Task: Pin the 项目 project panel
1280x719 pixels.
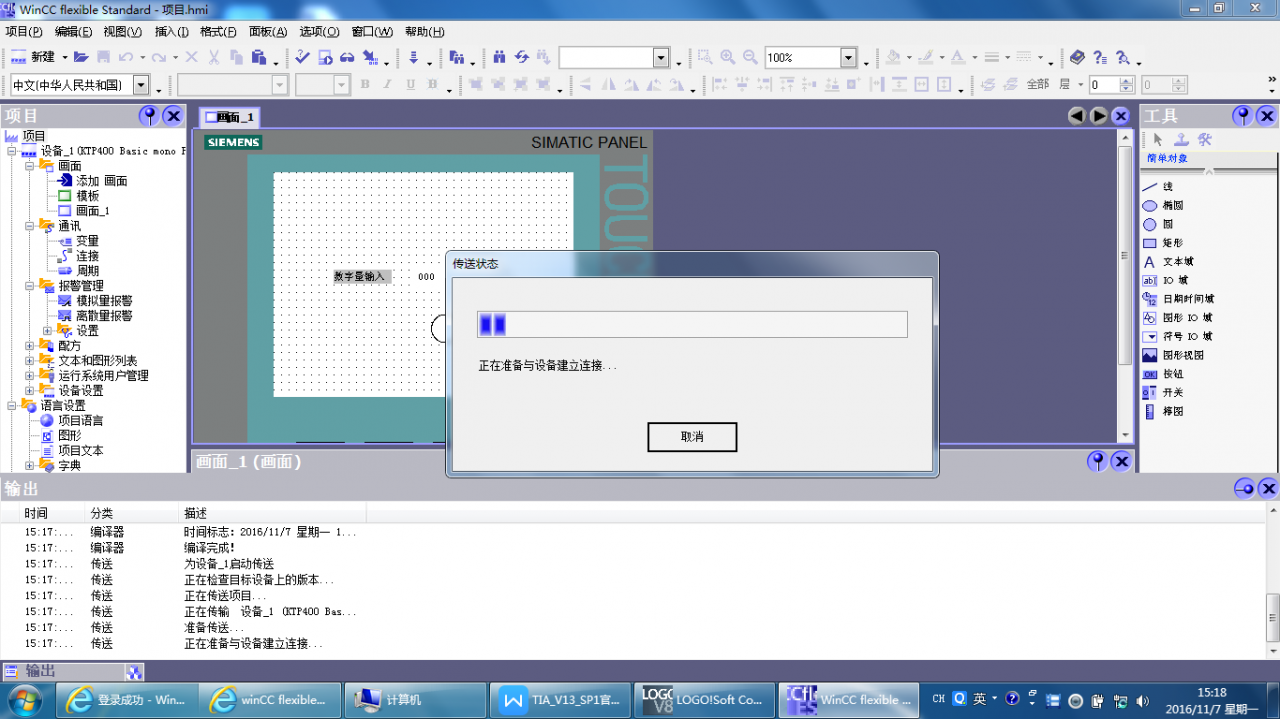Action: tap(149, 116)
